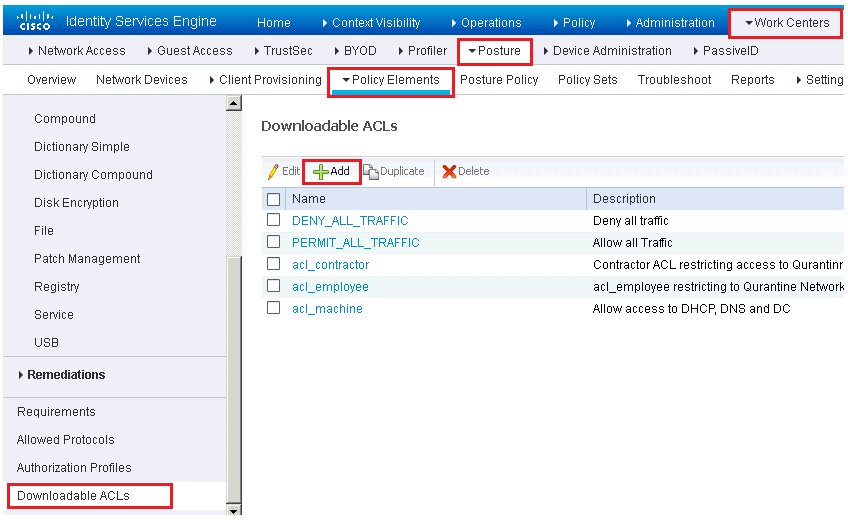Viewport: 848px width, 523px height.
Task: Select Service in the sidebar
Action: pyautogui.click(x=54, y=315)
